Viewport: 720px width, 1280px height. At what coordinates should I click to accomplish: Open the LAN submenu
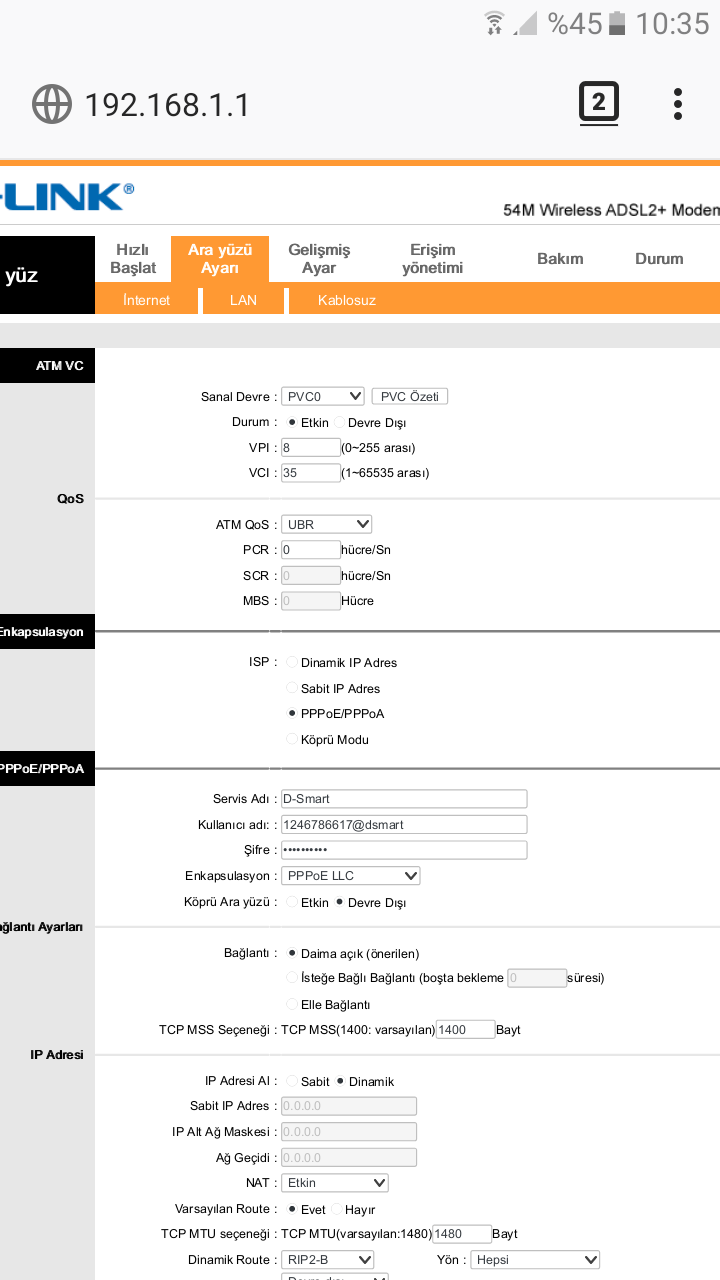click(243, 300)
